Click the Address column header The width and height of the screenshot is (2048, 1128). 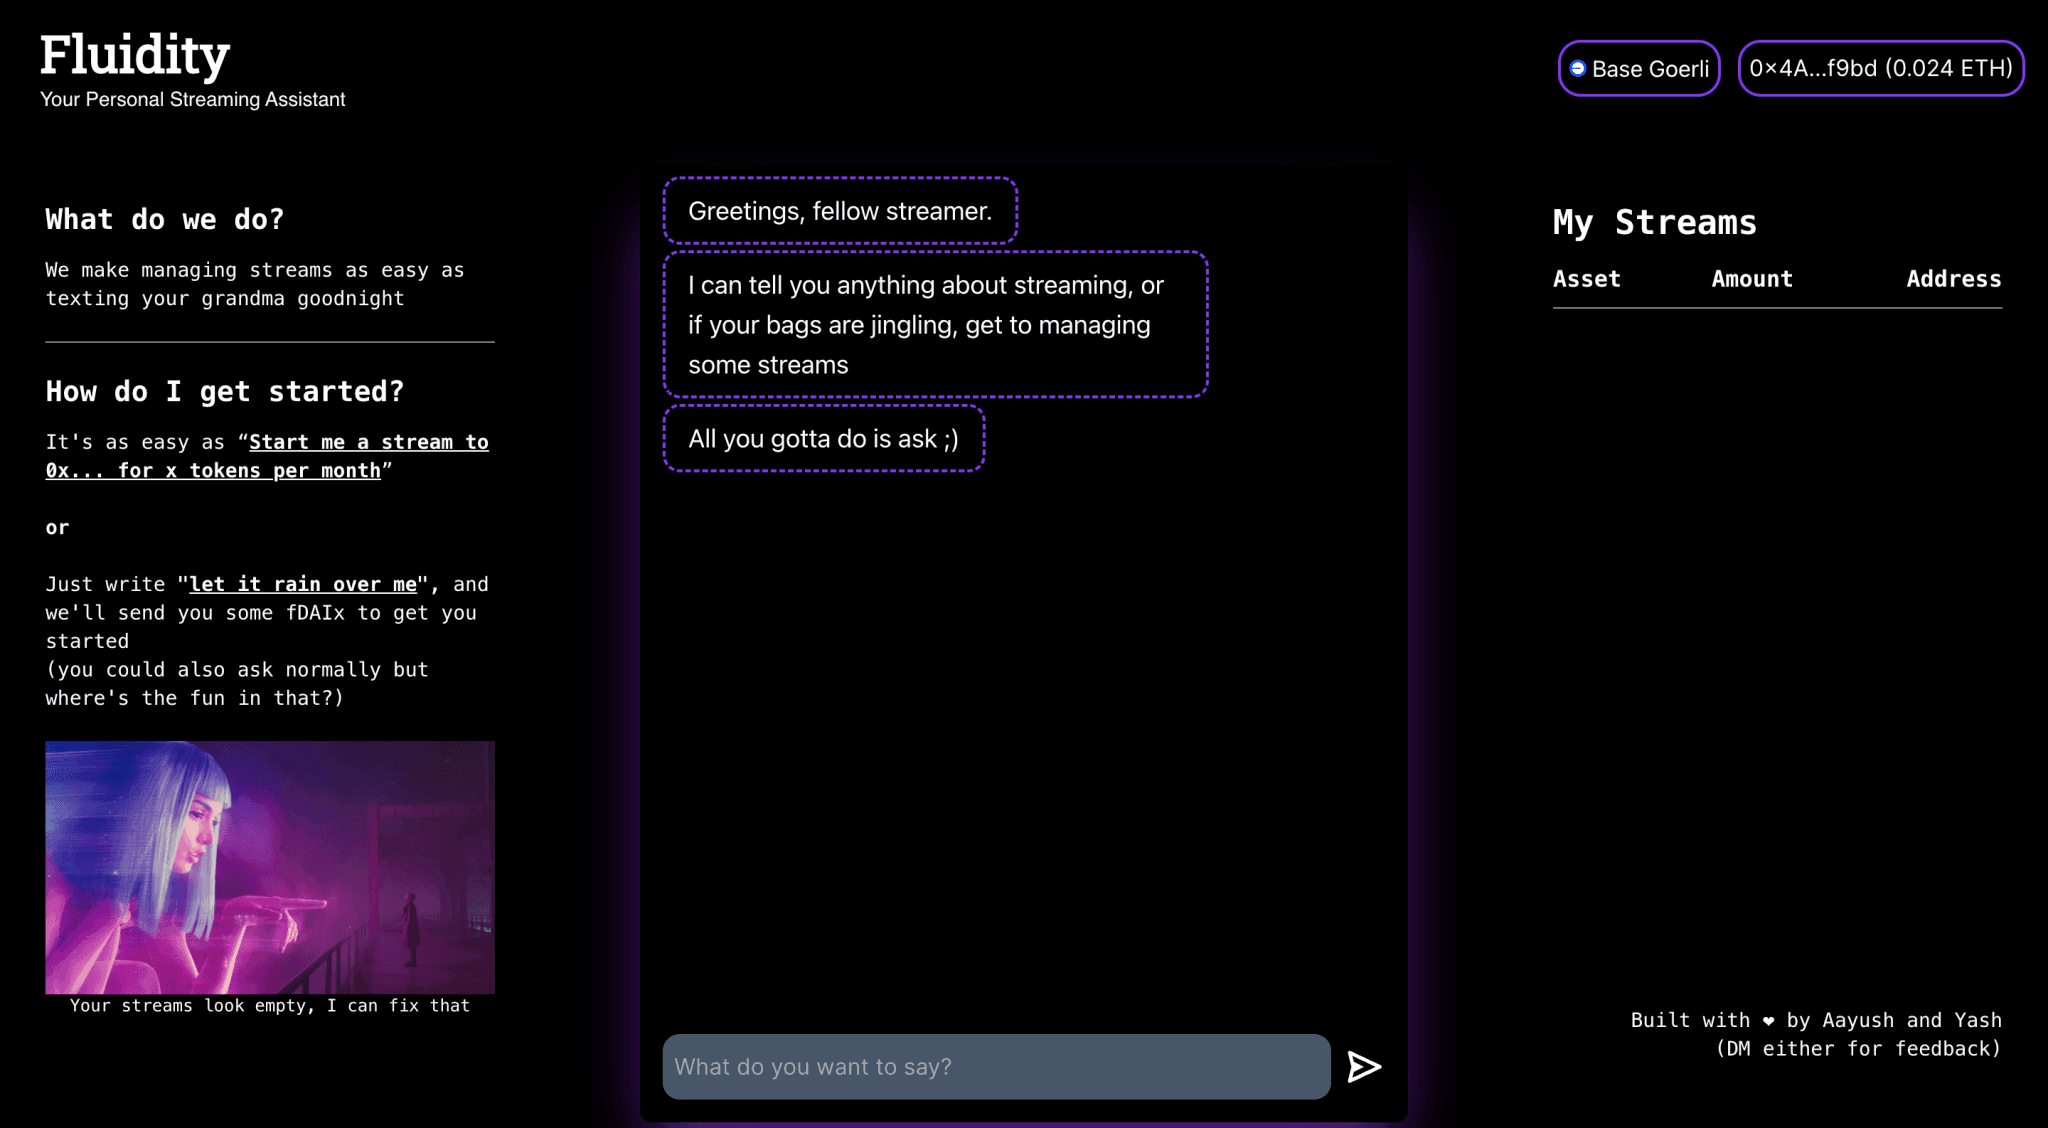click(x=1953, y=279)
